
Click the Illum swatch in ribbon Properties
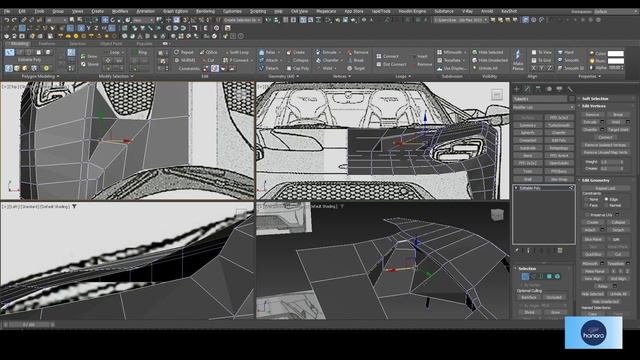click(x=616, y=61)
